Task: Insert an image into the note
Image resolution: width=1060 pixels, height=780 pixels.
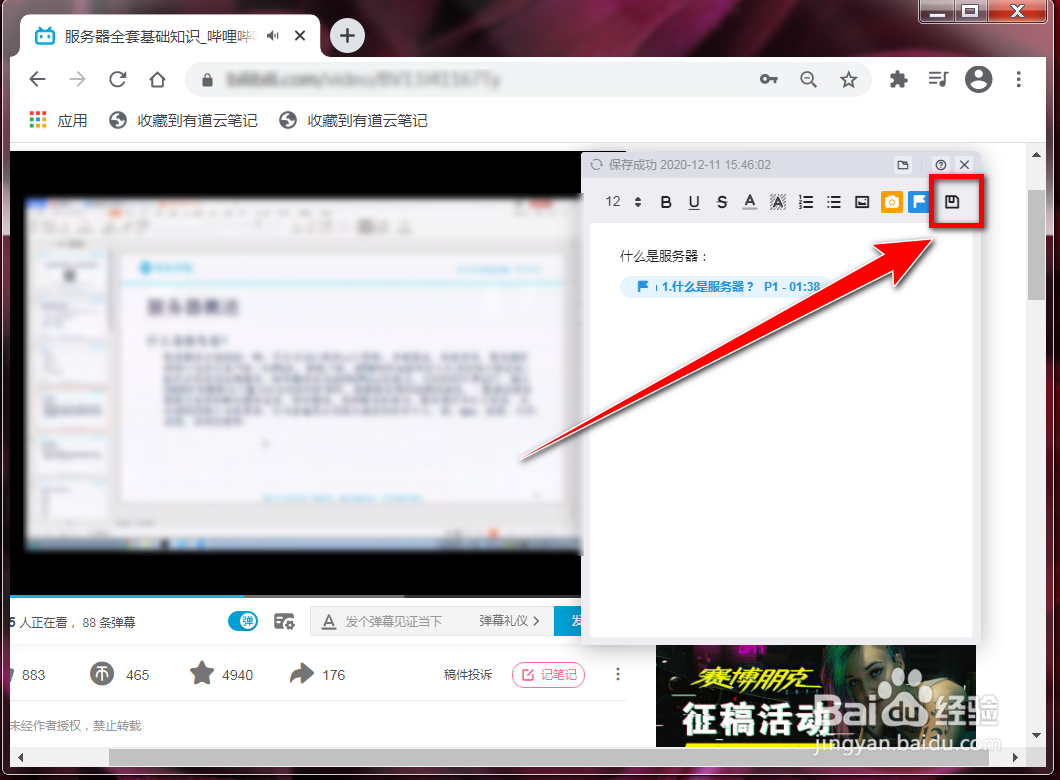Action: (861, 201)
